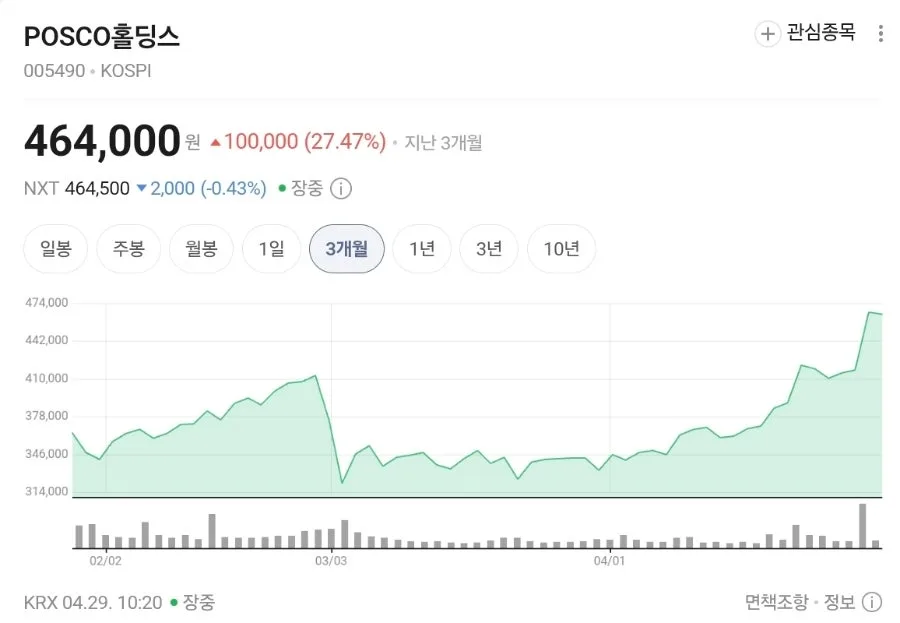
Task: Click the blue down-triangle NXT change indicator
Action: (141, 188)
